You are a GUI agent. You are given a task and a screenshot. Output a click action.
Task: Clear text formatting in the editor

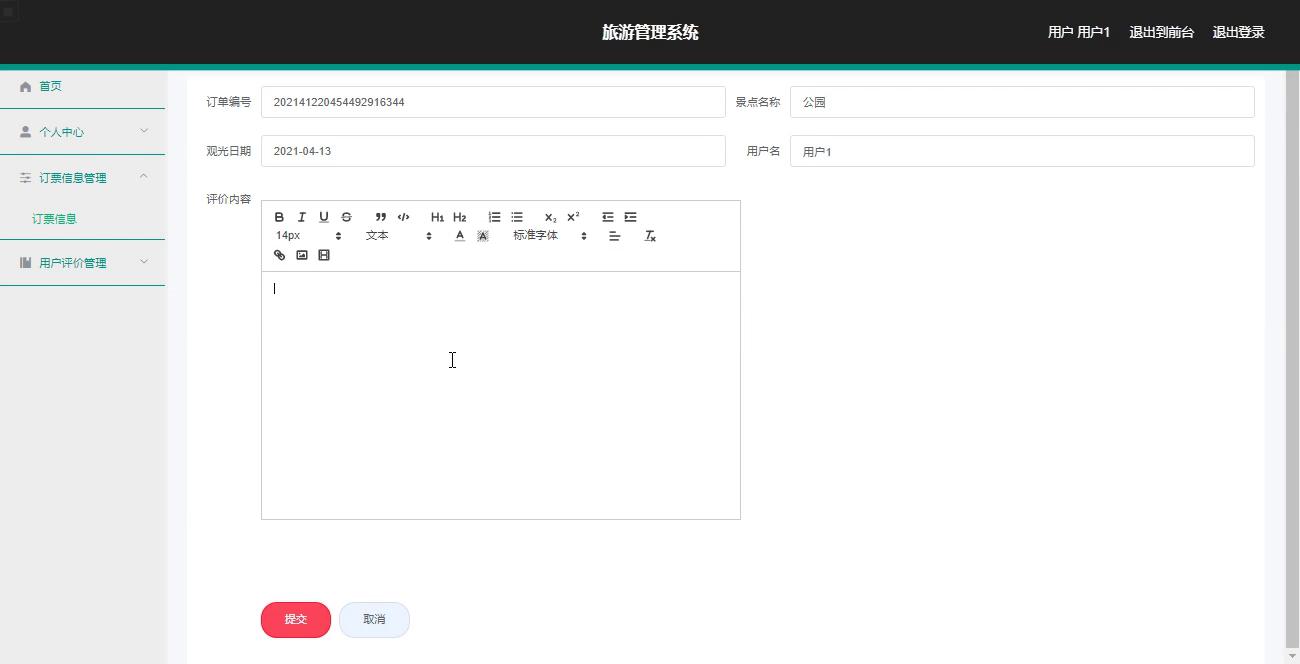[650, 236]
